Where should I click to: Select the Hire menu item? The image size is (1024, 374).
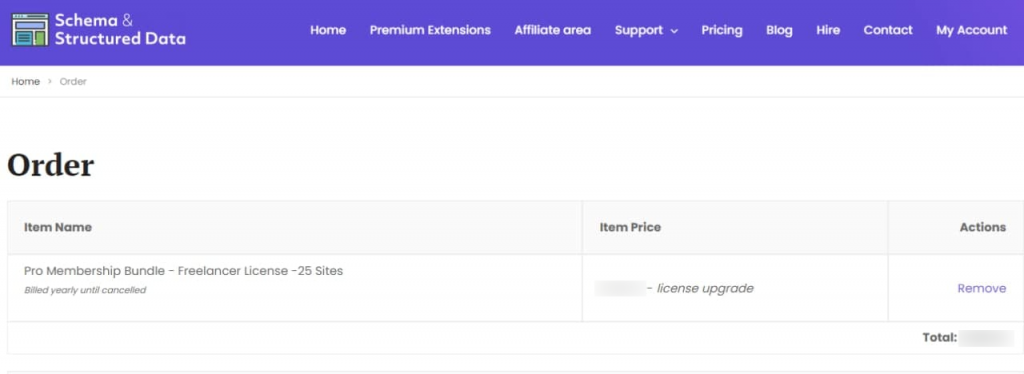[828, 30]
